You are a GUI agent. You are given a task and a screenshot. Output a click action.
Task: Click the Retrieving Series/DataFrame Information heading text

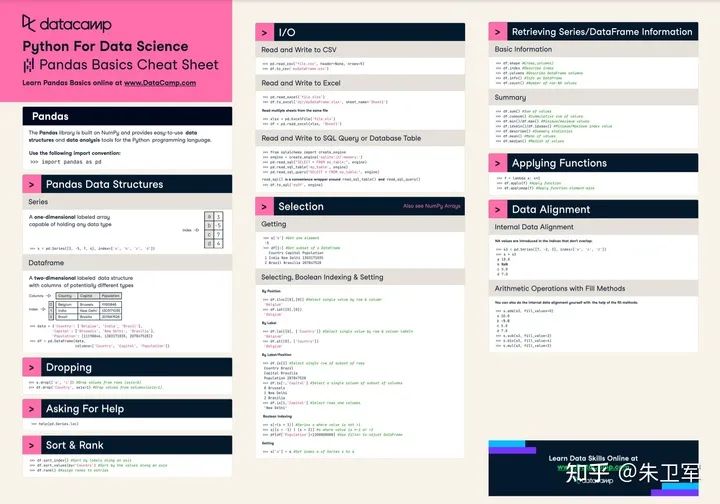(602, 32)
